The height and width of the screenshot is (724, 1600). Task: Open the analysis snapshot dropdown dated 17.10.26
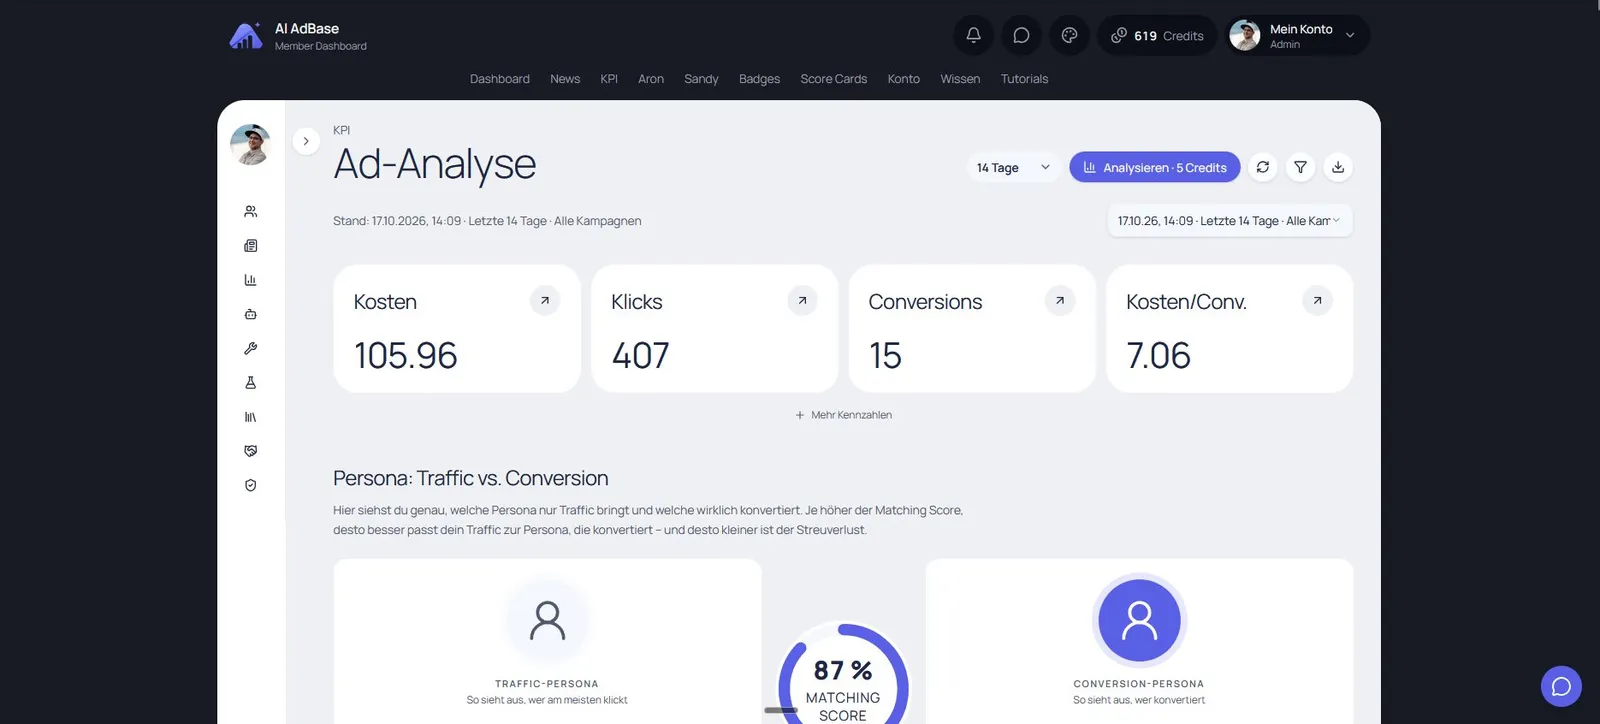pos(1230,221)
